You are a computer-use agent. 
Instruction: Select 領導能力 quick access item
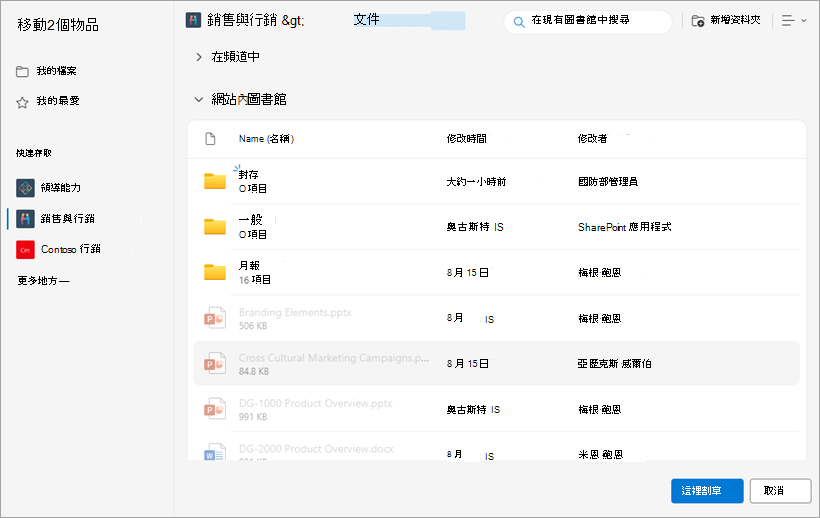[x=61, y=188]
